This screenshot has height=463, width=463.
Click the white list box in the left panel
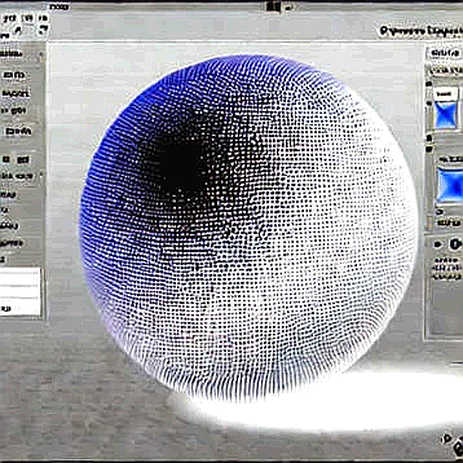(x=20, y=291)
